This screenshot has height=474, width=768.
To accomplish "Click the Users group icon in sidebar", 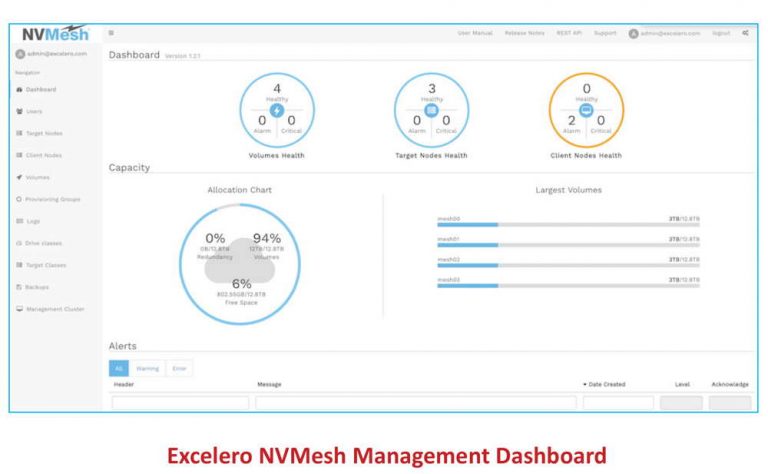I will pyautogui.click(x=19, y=111).
